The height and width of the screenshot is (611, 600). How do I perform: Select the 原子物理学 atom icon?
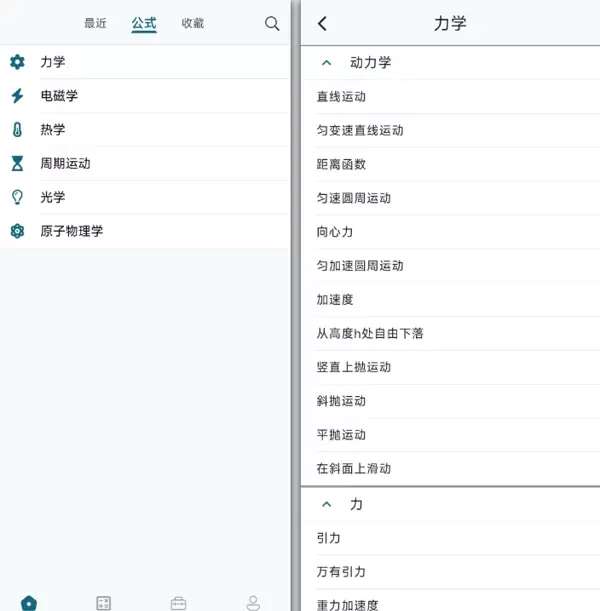[17, 231]
